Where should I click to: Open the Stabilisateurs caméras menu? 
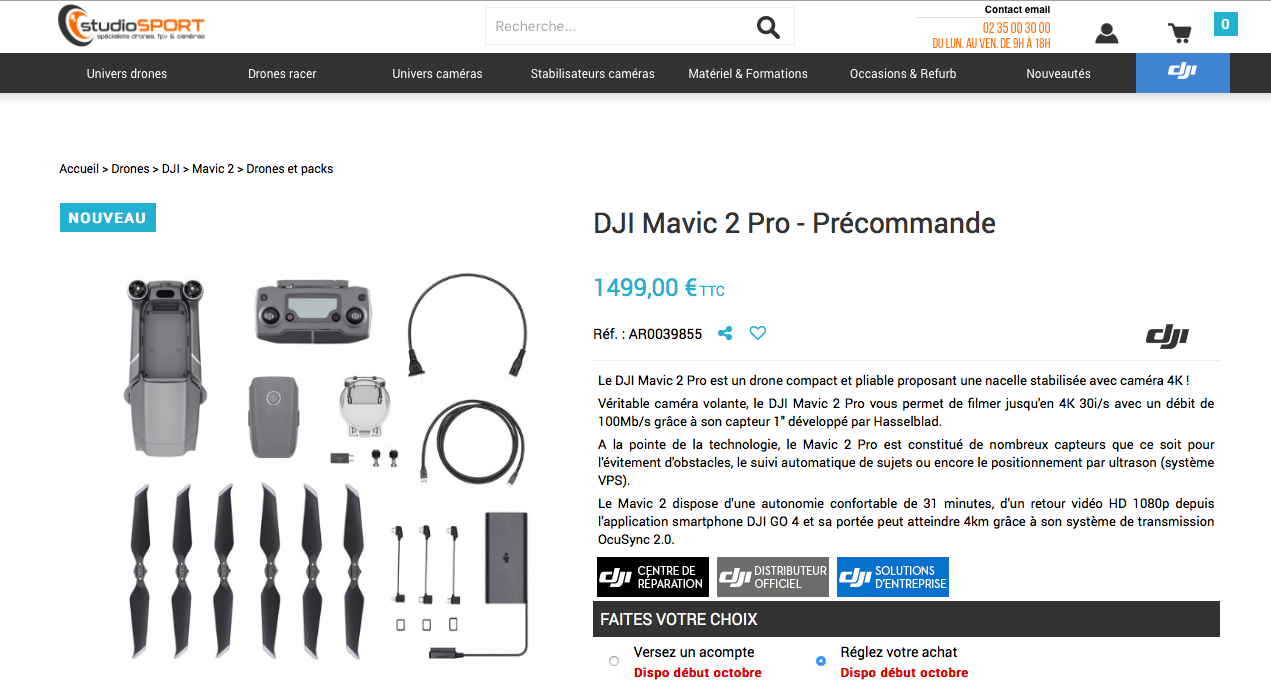click(593, 73)
